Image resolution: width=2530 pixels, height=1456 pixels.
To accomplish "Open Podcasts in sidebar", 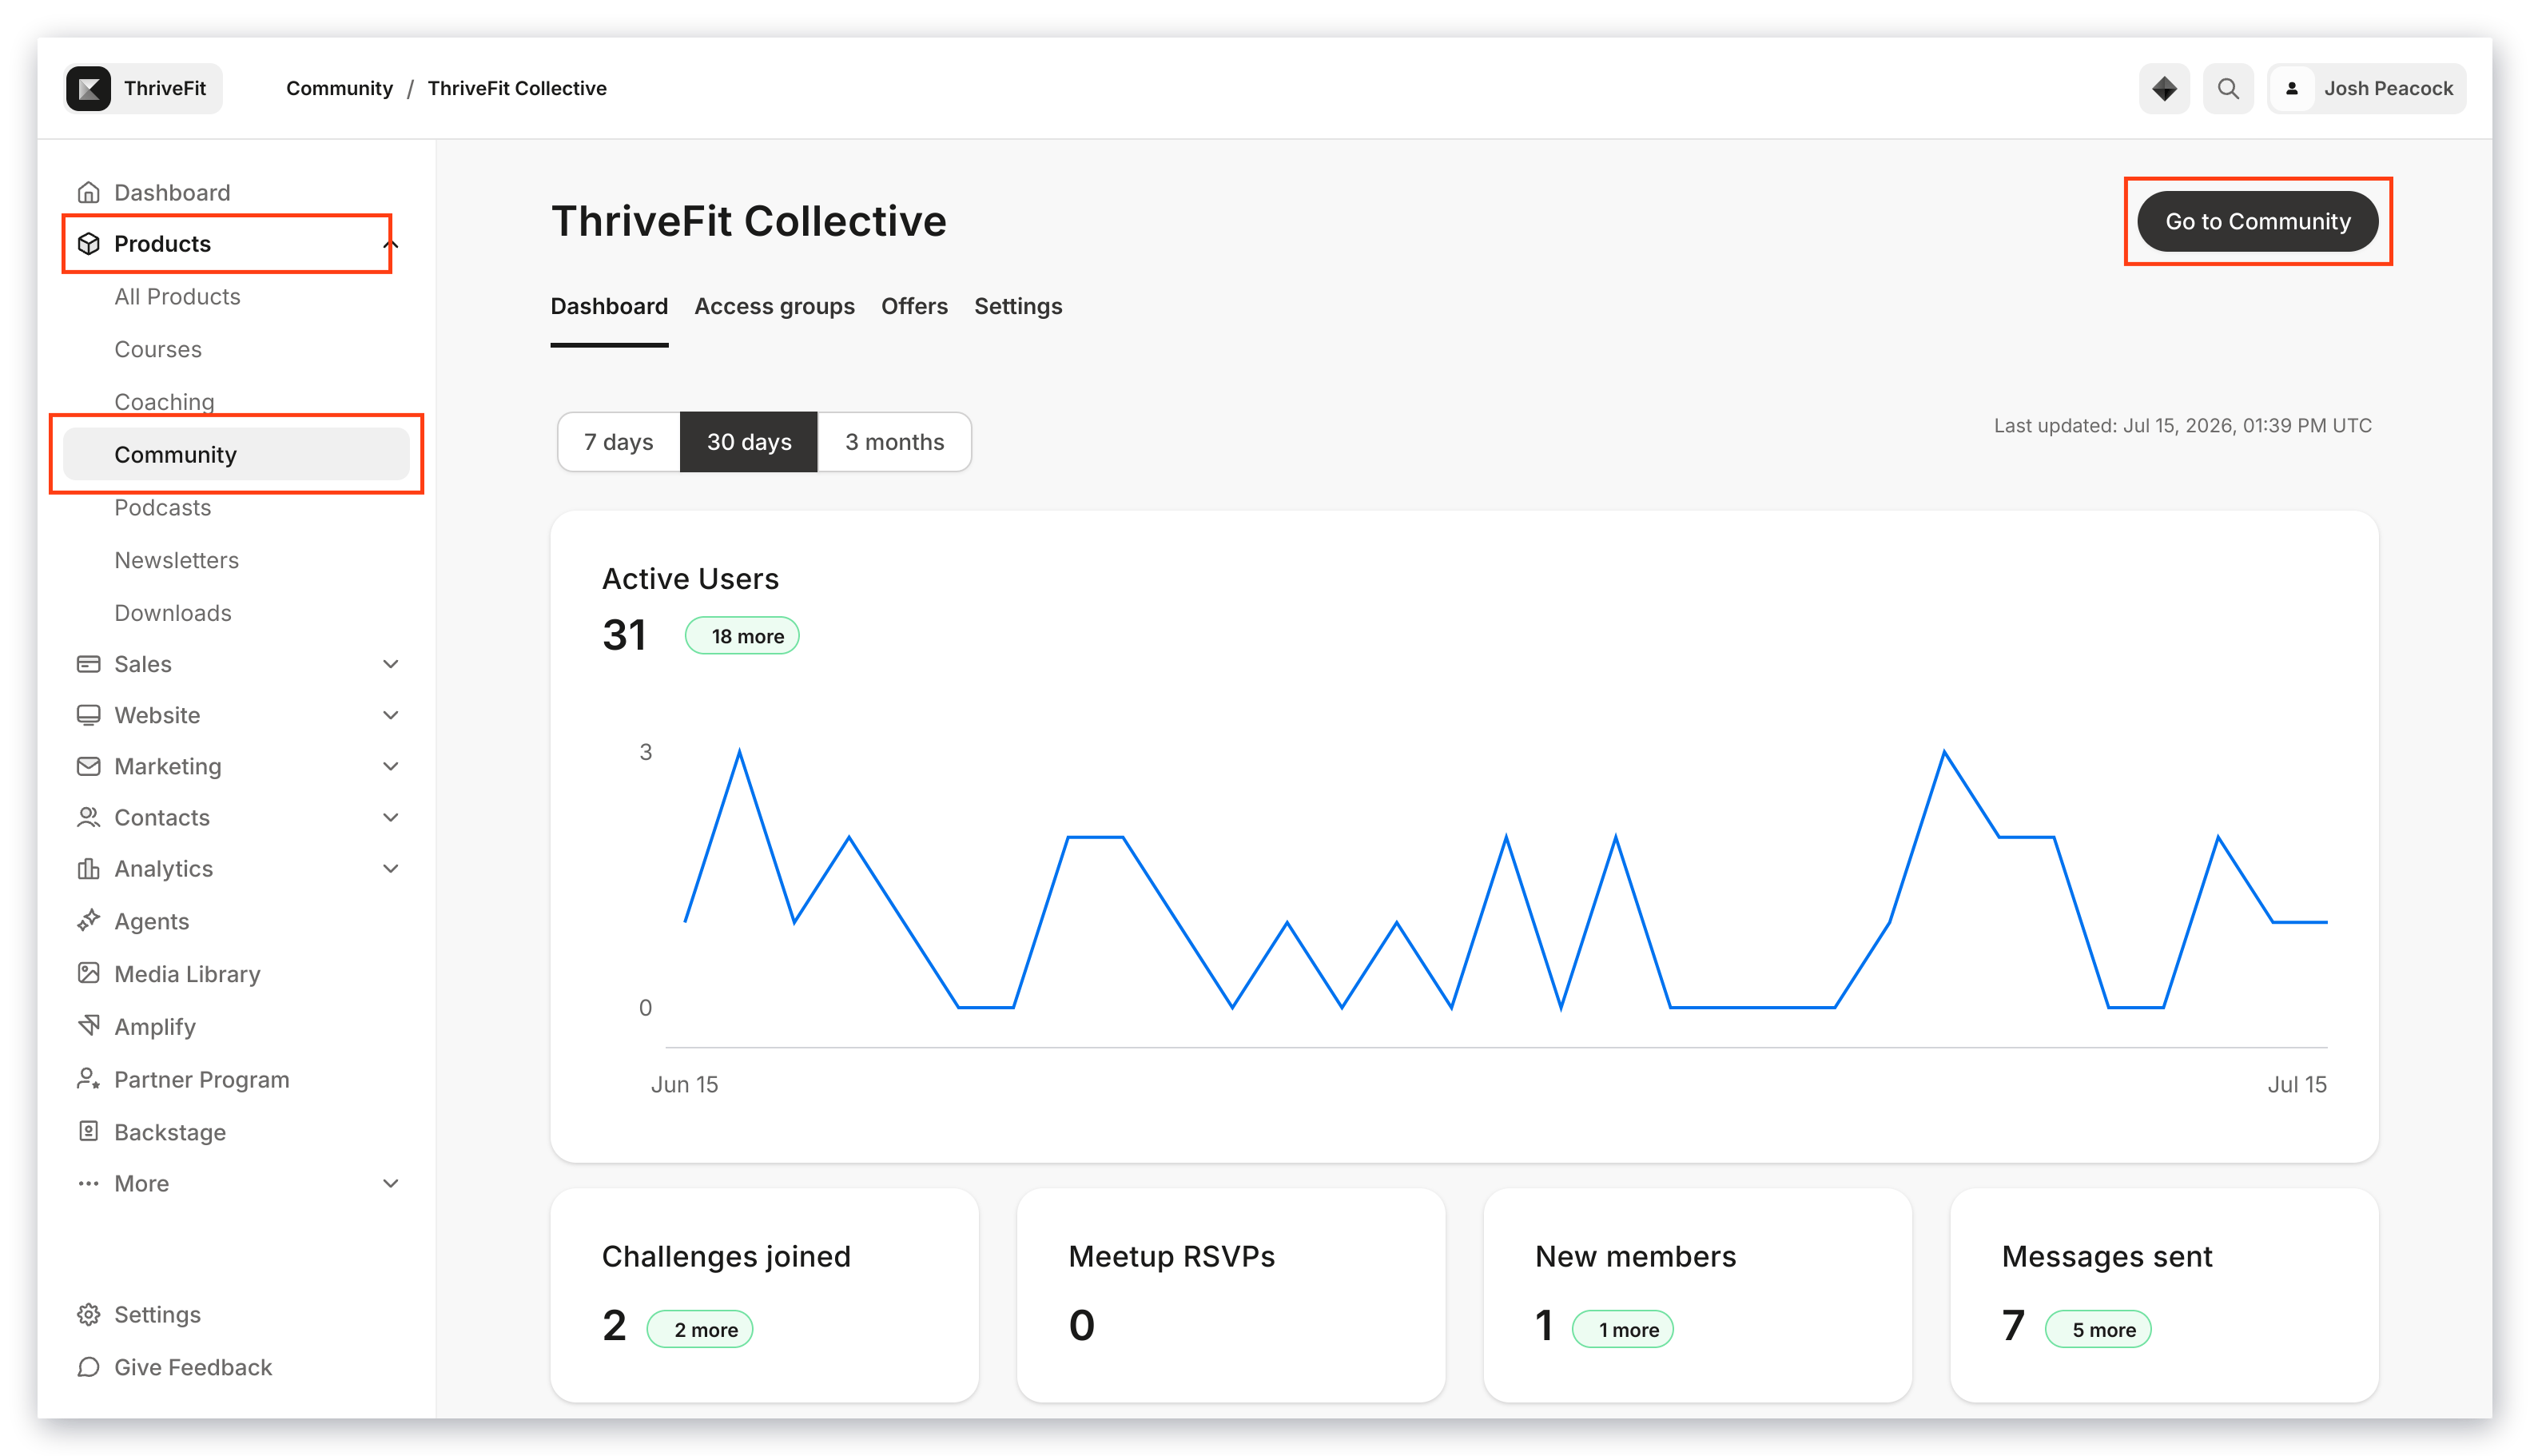I will (x=162, y=507).
